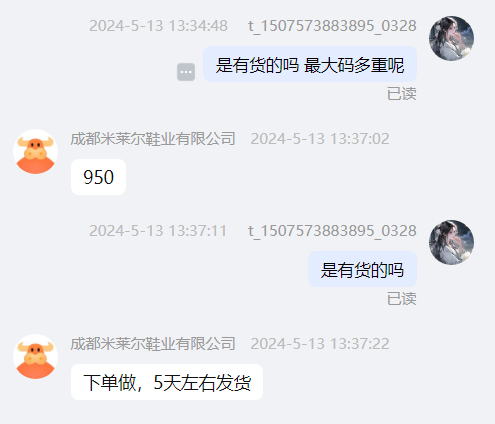Click the ox seller avatar beside 下单做 message
This screenshot has width=495, height=424.
[35, 357]
